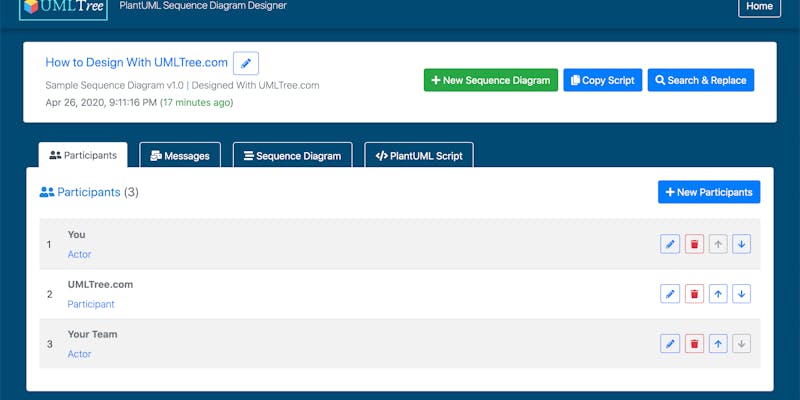Delete the UMLTree.com participant
This screenshot has height=400, width=800.
pyautogui.click(x=694, y=294)
